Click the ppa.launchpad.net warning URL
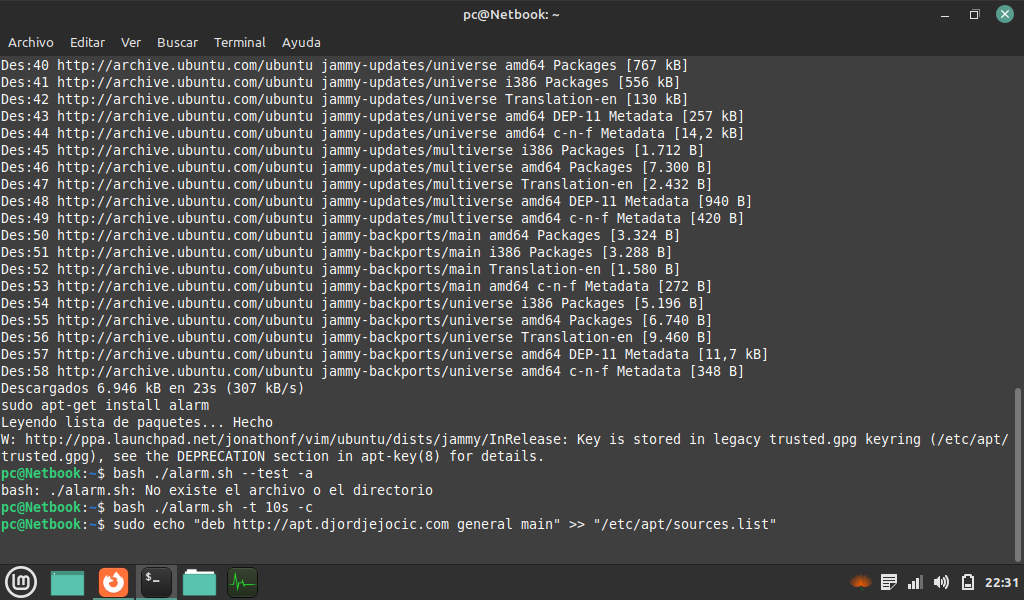The width and height of the screenshot is (1024, 600). [296, 439]
